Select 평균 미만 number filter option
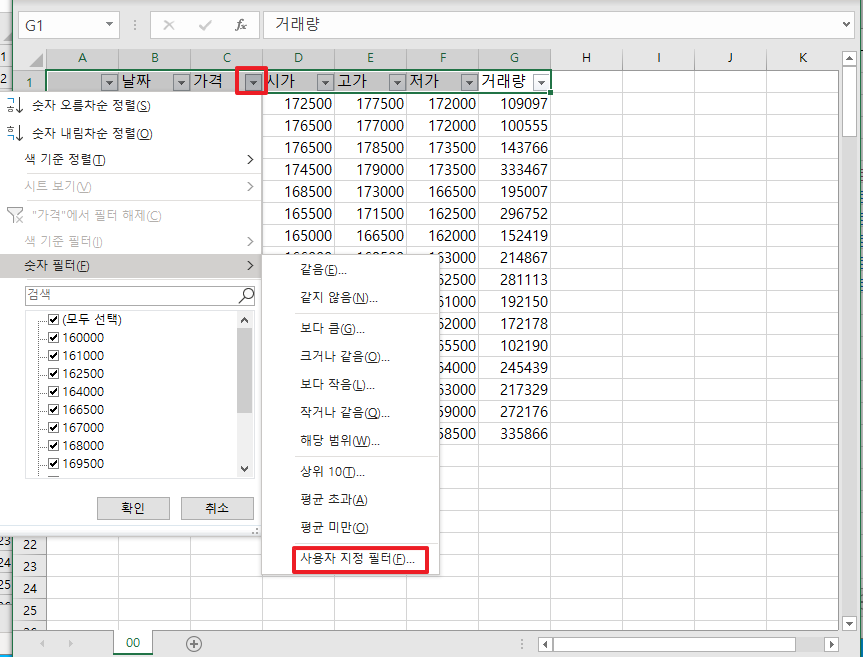Image resolution: width=863 pixels, height=657 pixels. 351,528
